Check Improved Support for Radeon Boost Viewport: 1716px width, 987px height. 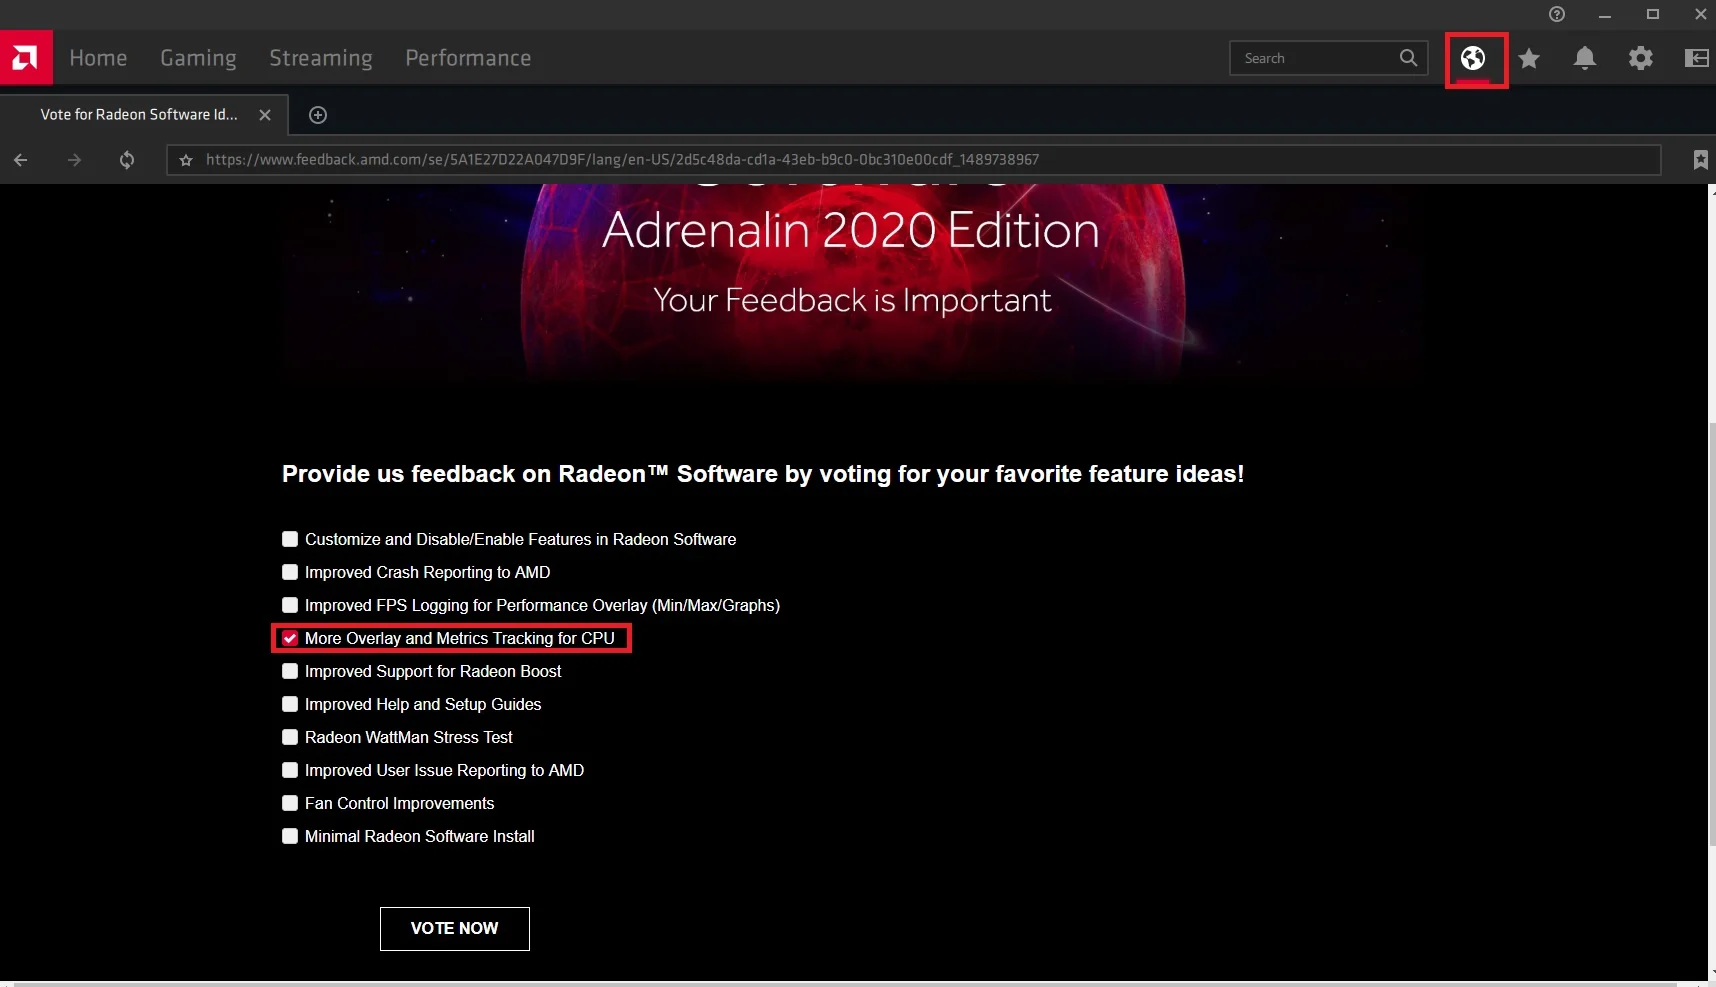tap(290, 671)
